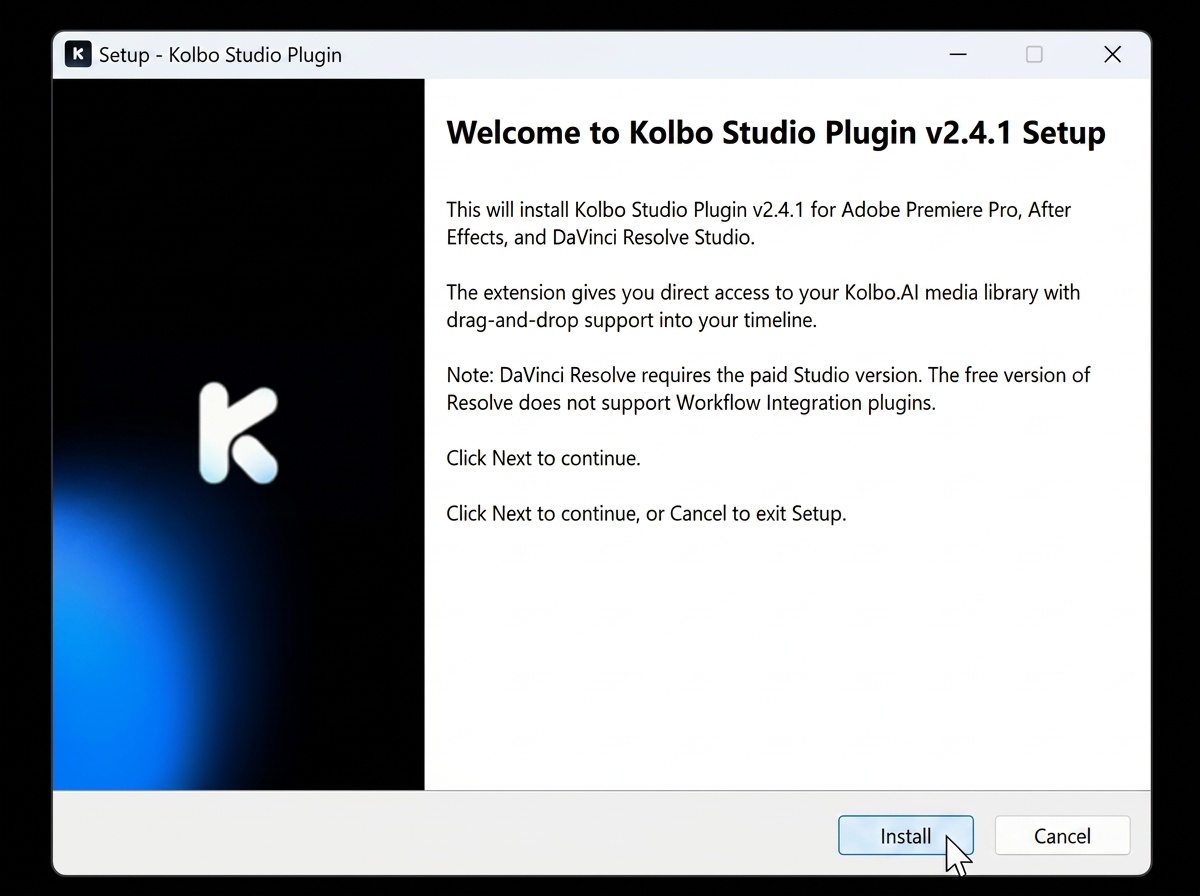
Task: Click the Kolbo K icon in title bar
Action: tap(78, 54)
